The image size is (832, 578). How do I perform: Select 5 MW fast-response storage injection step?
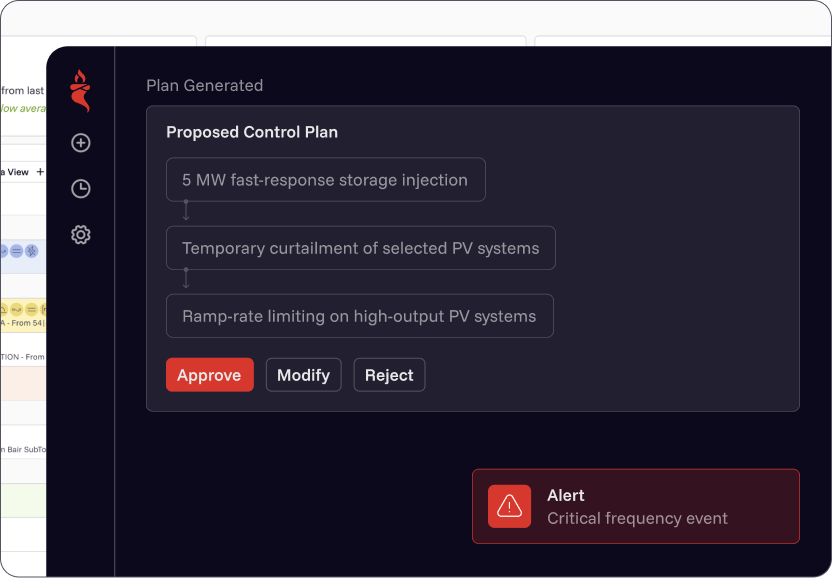(x=325, y=180)
